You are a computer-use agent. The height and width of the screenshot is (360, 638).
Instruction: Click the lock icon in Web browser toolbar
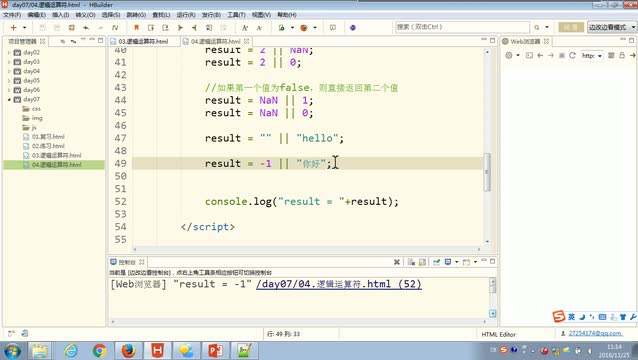[622, 55]
